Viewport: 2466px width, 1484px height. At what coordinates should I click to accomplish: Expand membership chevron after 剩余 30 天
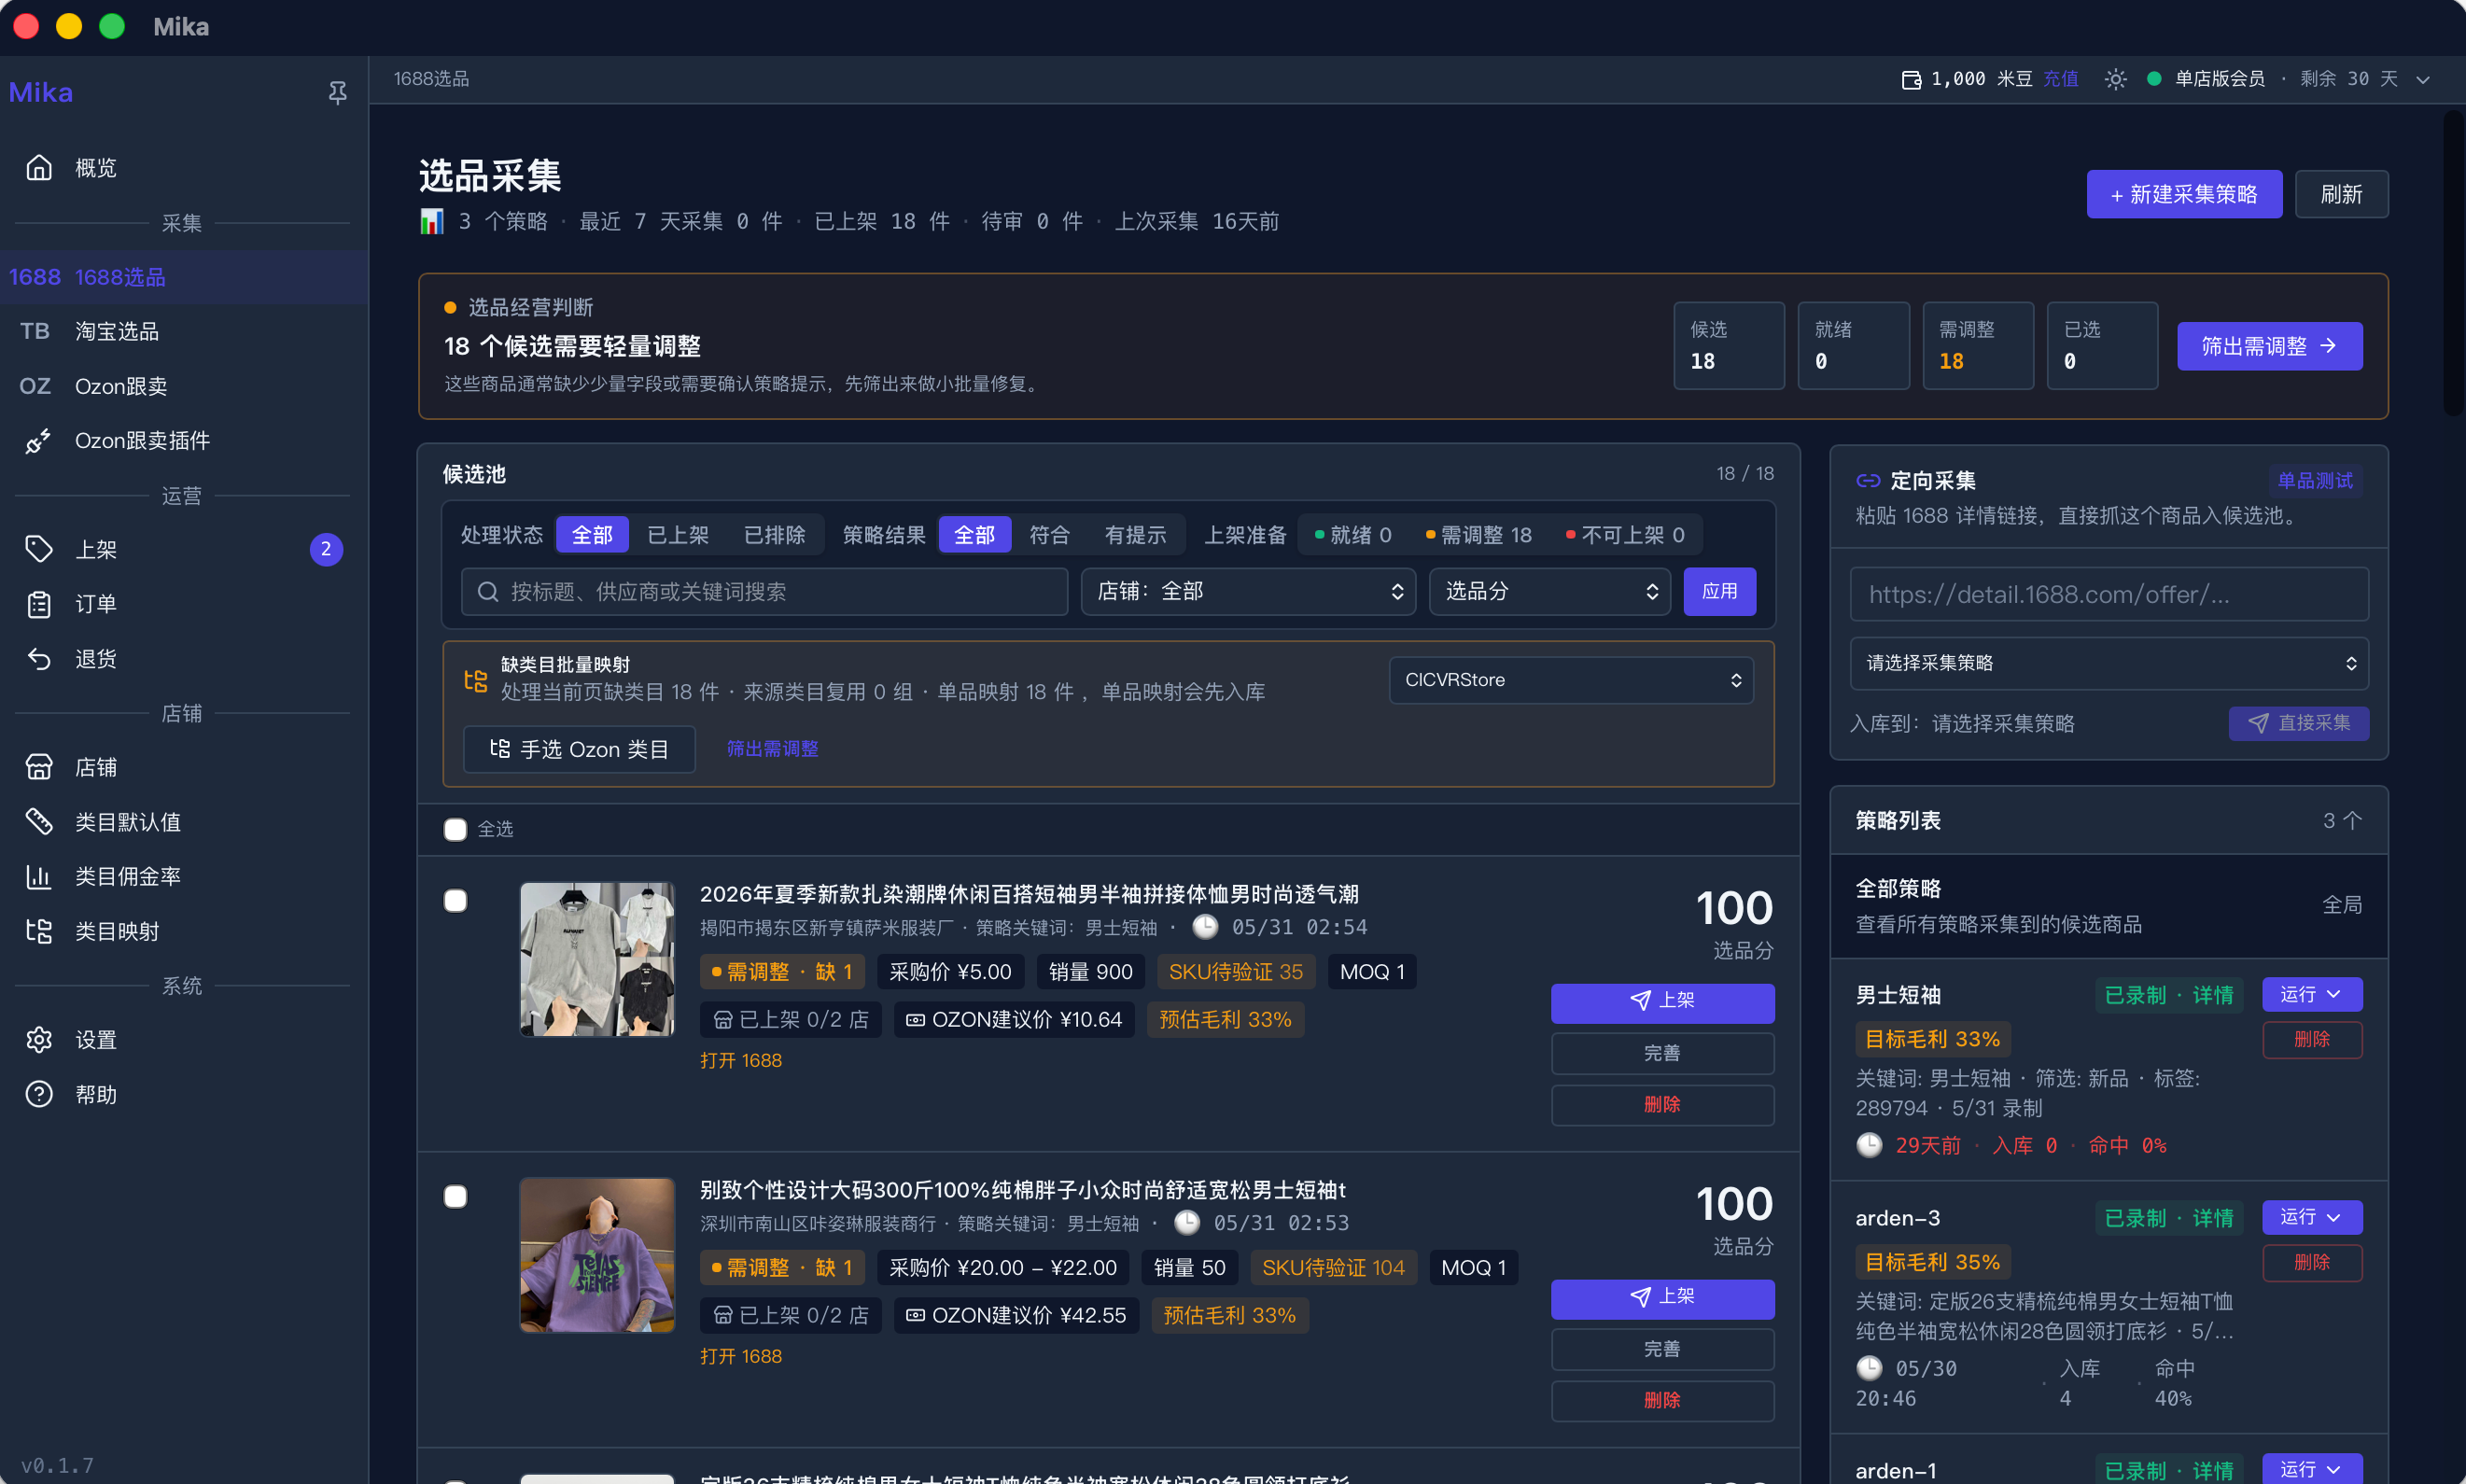(x=2423, y=79)
